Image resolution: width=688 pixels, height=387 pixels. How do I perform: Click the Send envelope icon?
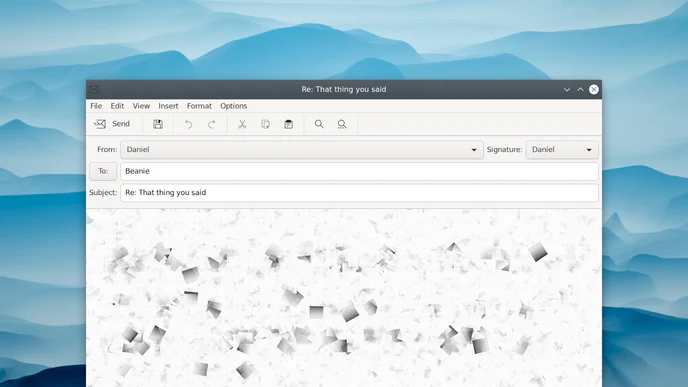click(100, 124)
